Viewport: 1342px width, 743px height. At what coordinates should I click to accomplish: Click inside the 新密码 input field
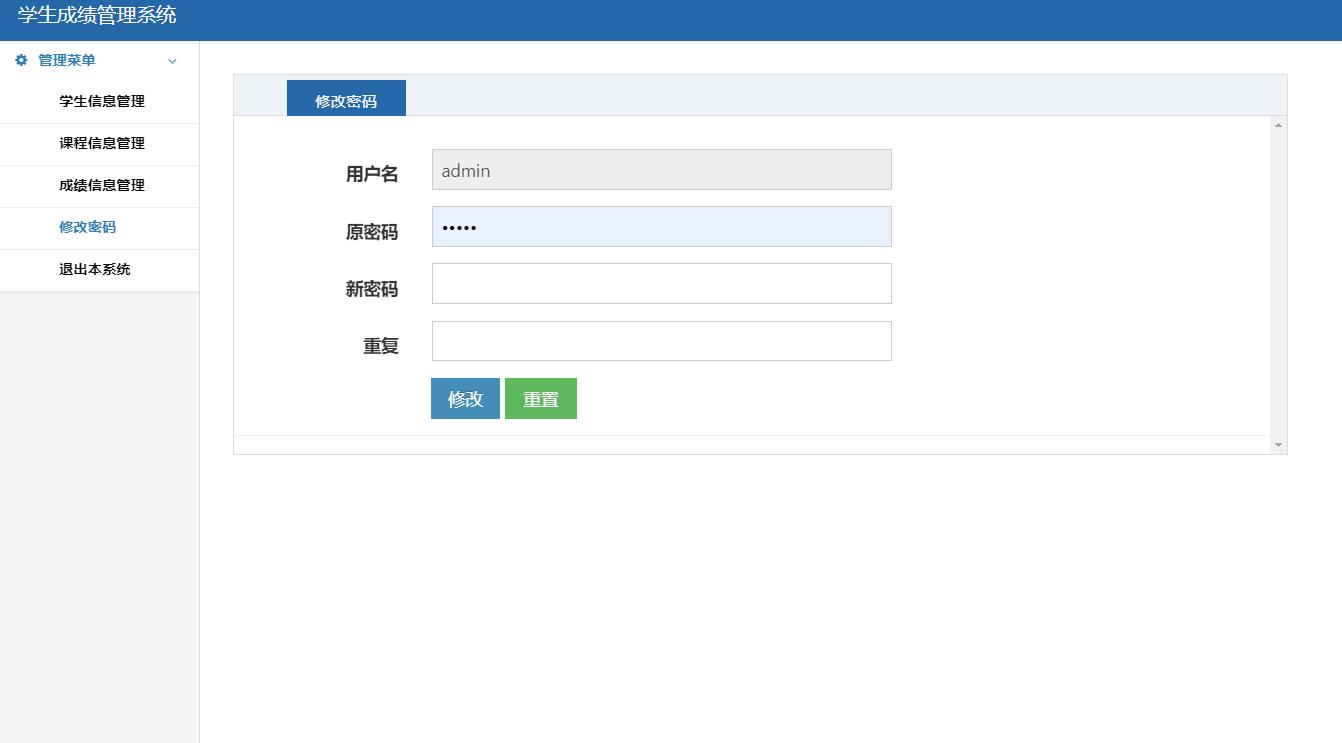click(x=660, y=283)
